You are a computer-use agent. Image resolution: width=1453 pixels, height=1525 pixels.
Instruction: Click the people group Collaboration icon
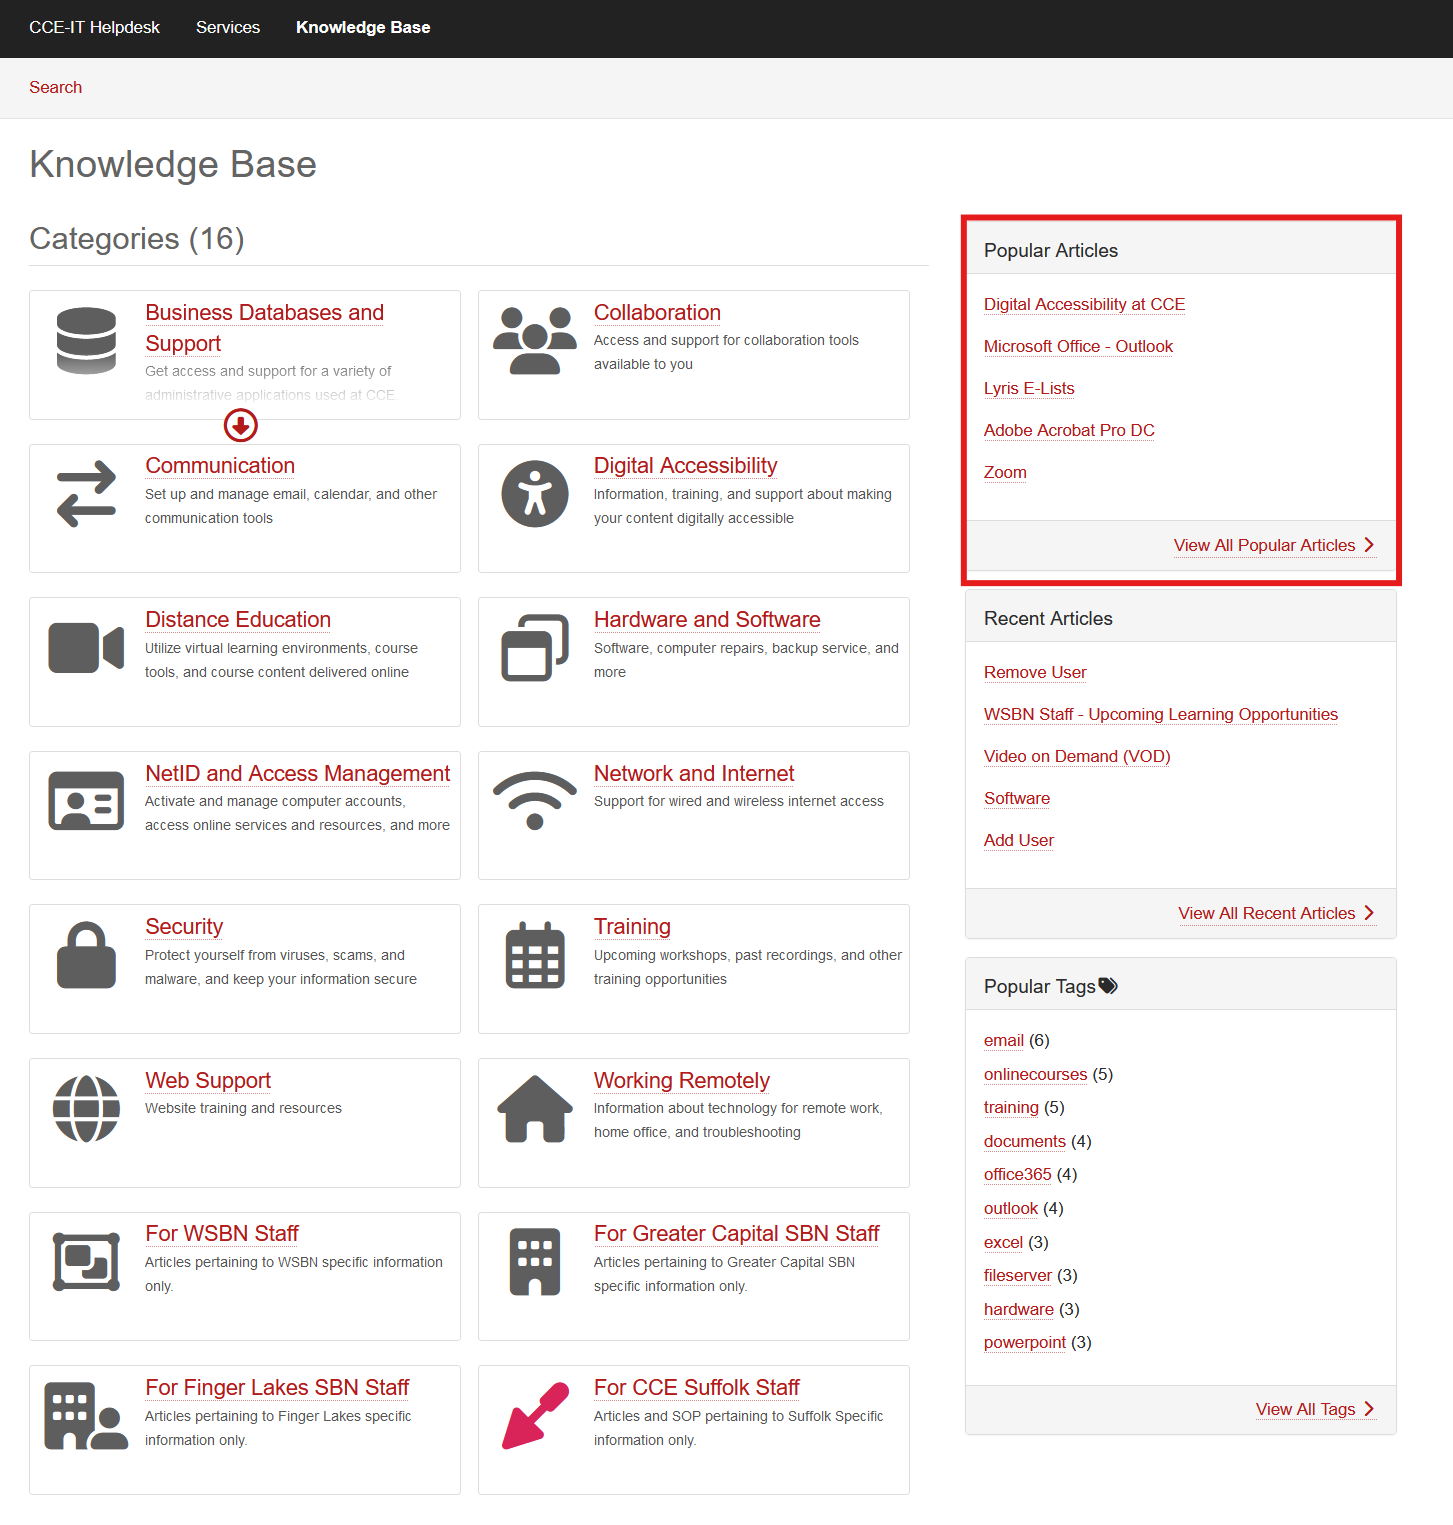tap(535, 341)
